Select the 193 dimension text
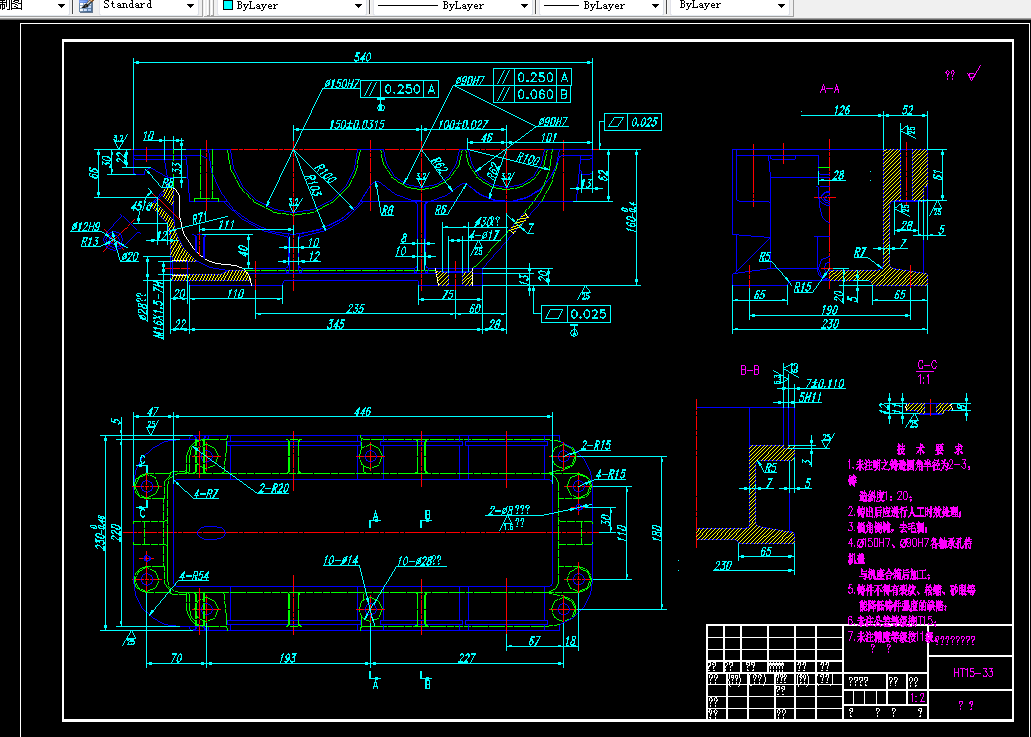Screen dimensions: 1031x737 point(288,657)
